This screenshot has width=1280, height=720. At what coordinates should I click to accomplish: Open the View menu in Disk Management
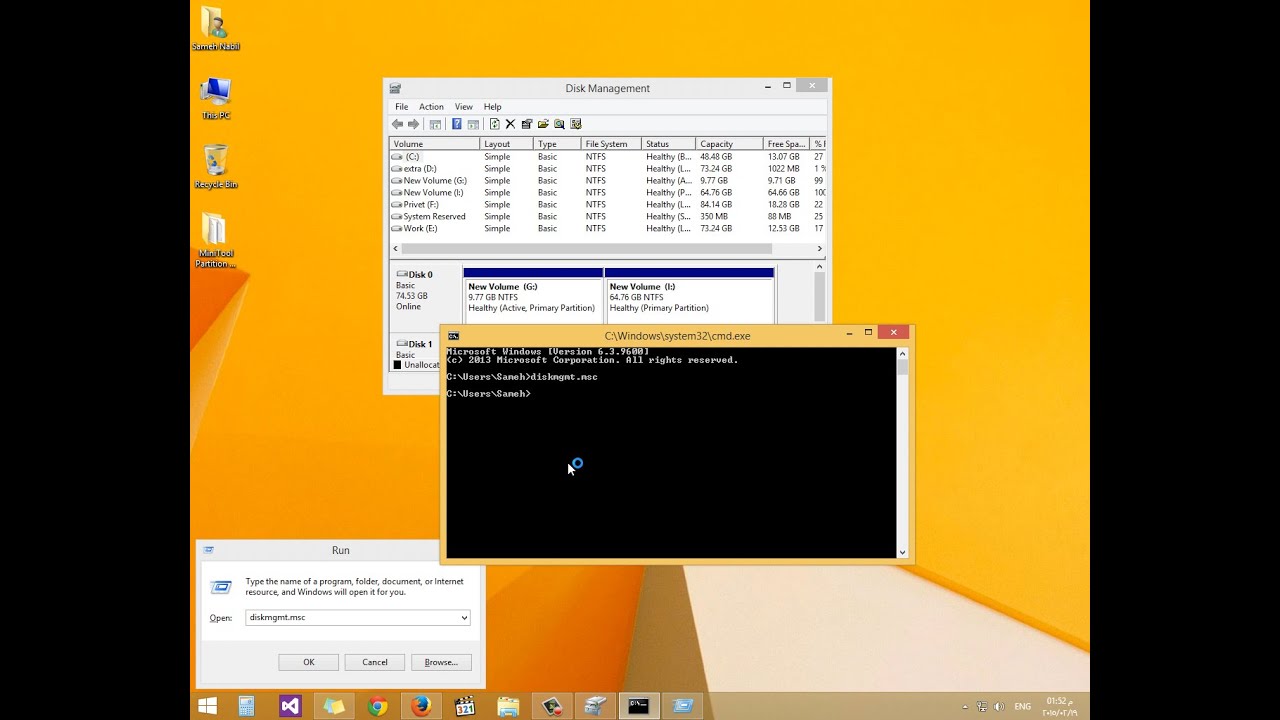coord(464,106)
